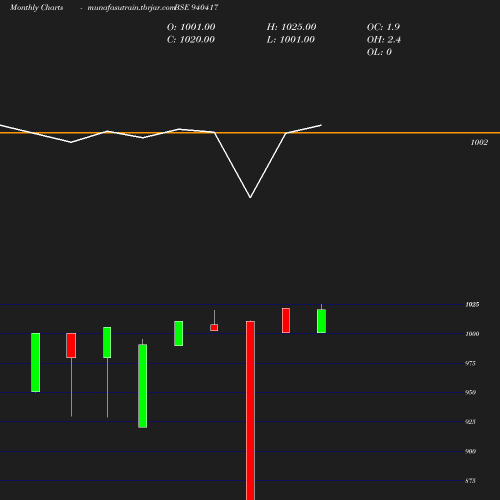Viewport: 500px width, 500px height.
Task: Click the 875 price axis label
Action: (470, 481)
